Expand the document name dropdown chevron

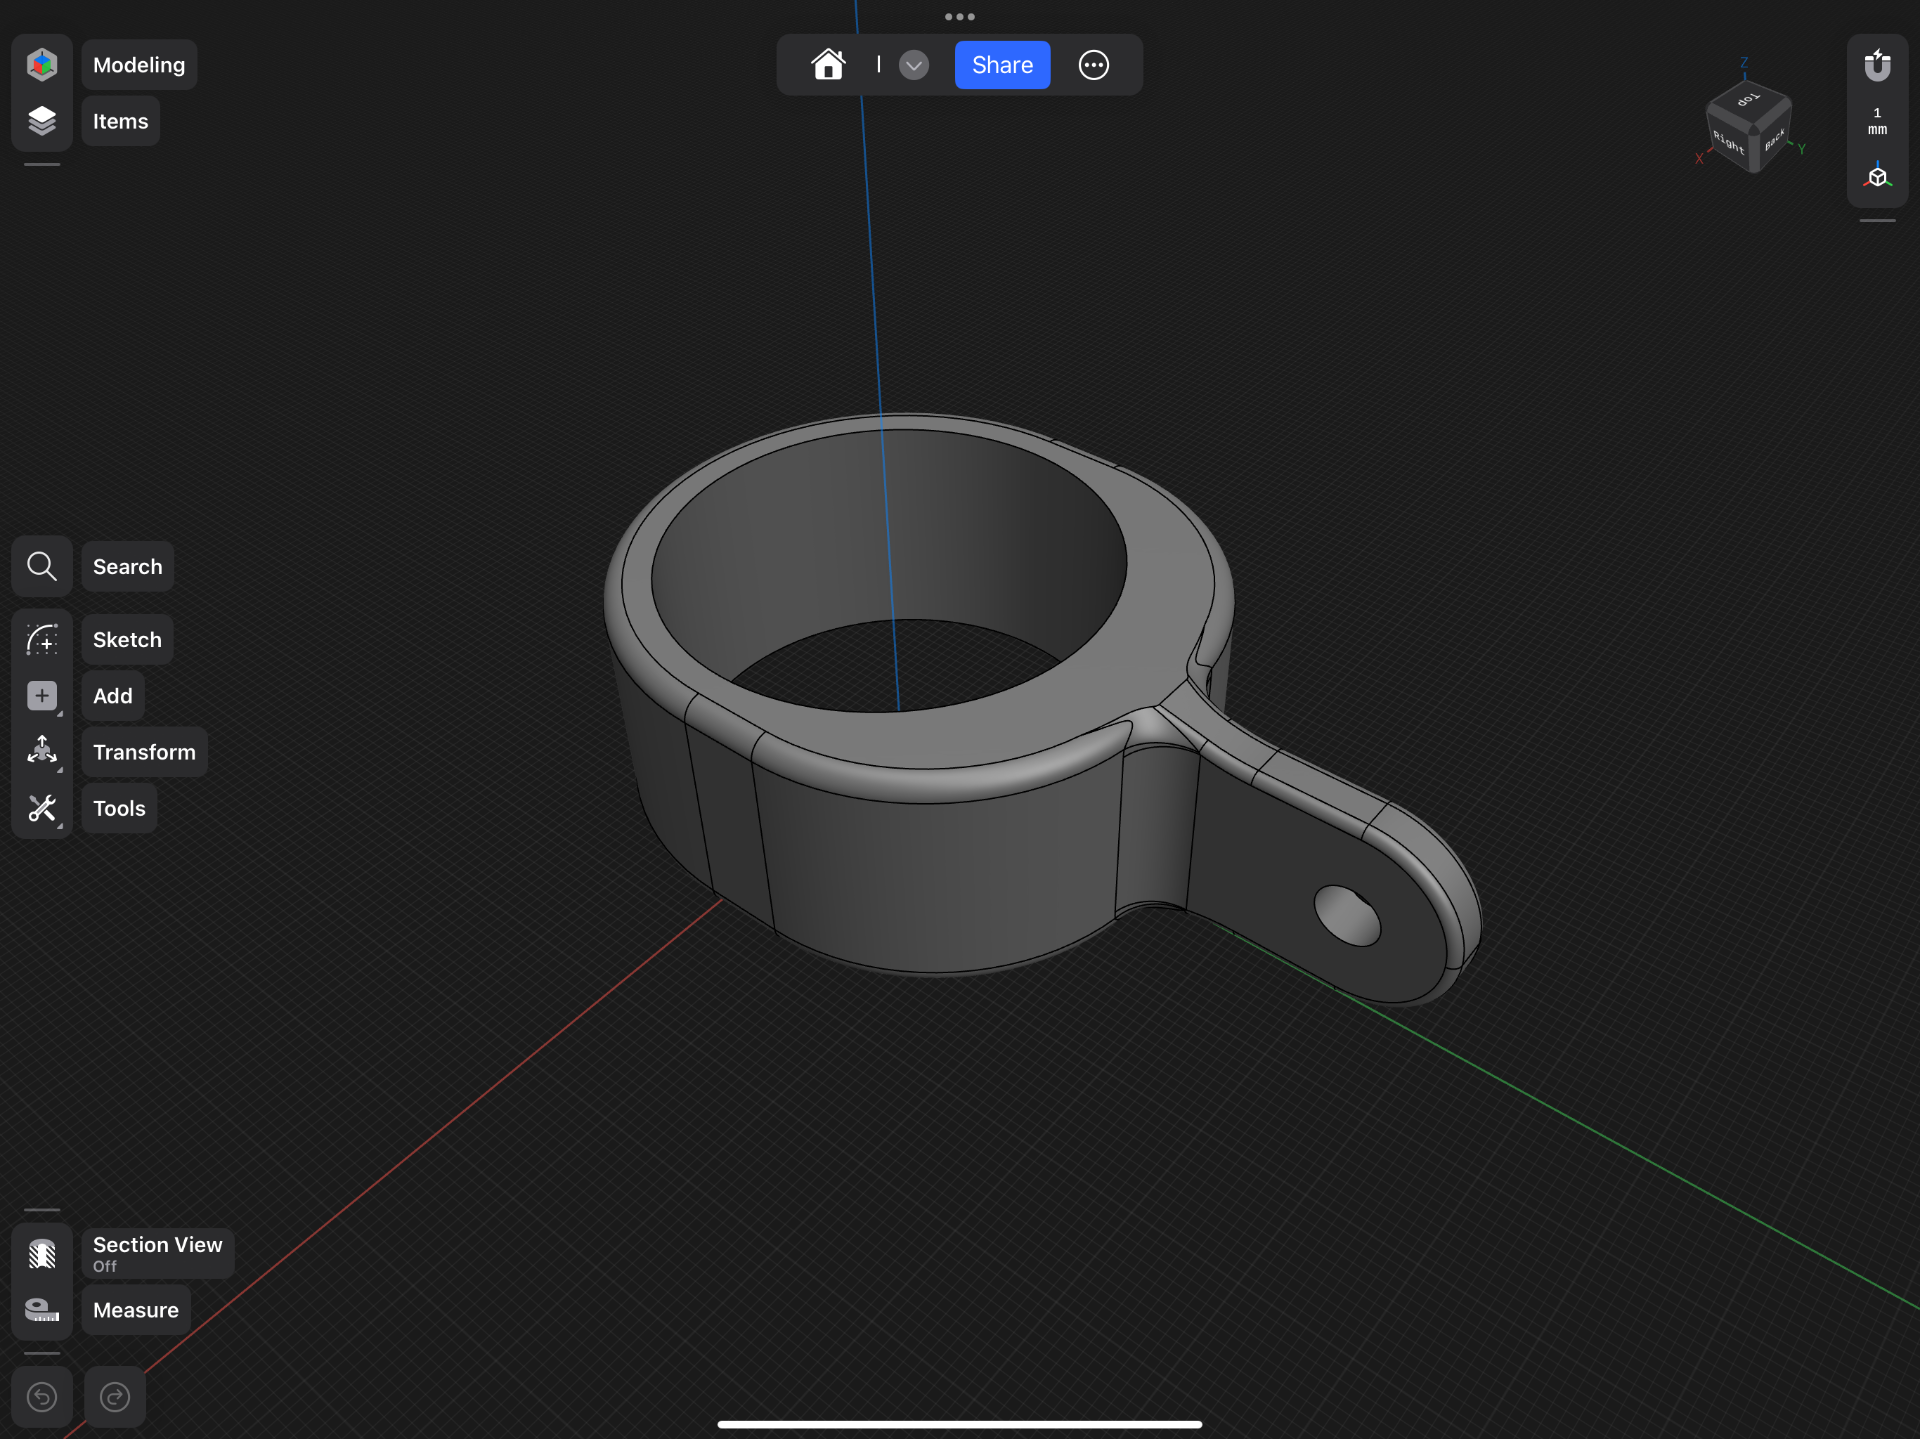click(x=914, y=65)
